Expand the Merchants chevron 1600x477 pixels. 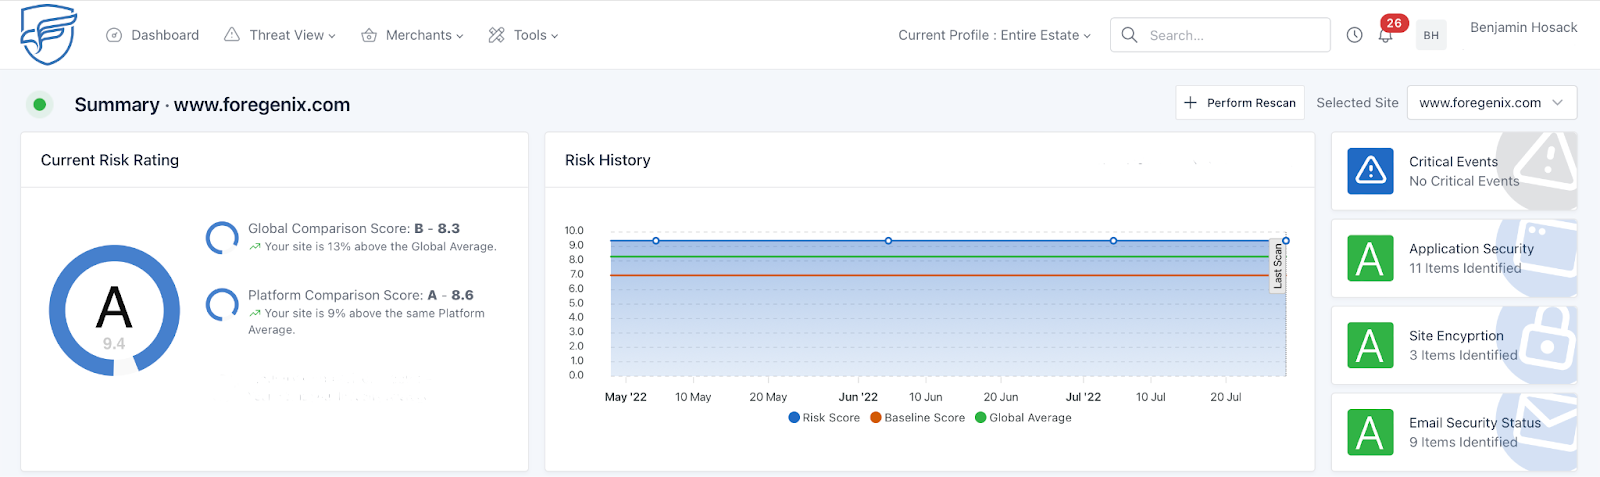tap(460, 36)
